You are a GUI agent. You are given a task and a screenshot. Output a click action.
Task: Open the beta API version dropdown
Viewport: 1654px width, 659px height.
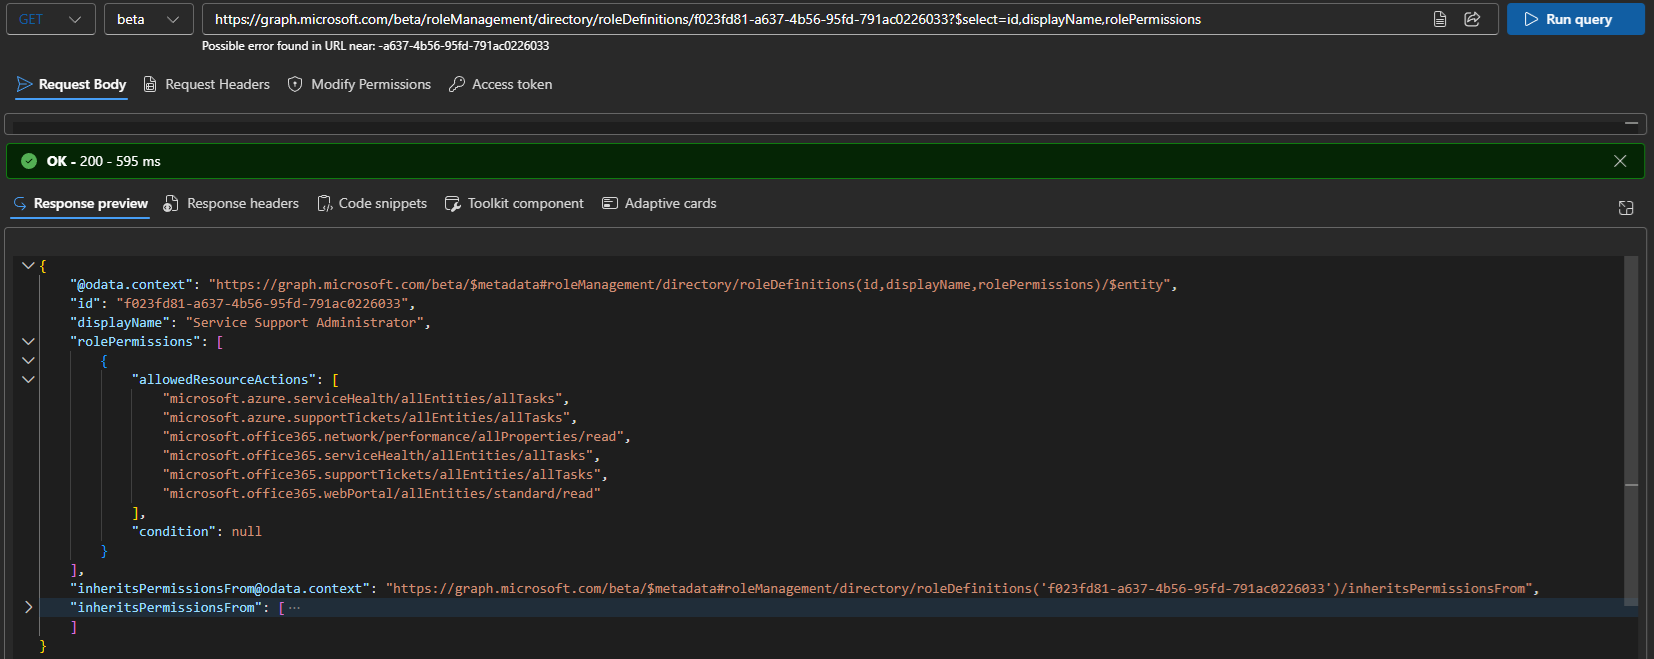(148, 19)
